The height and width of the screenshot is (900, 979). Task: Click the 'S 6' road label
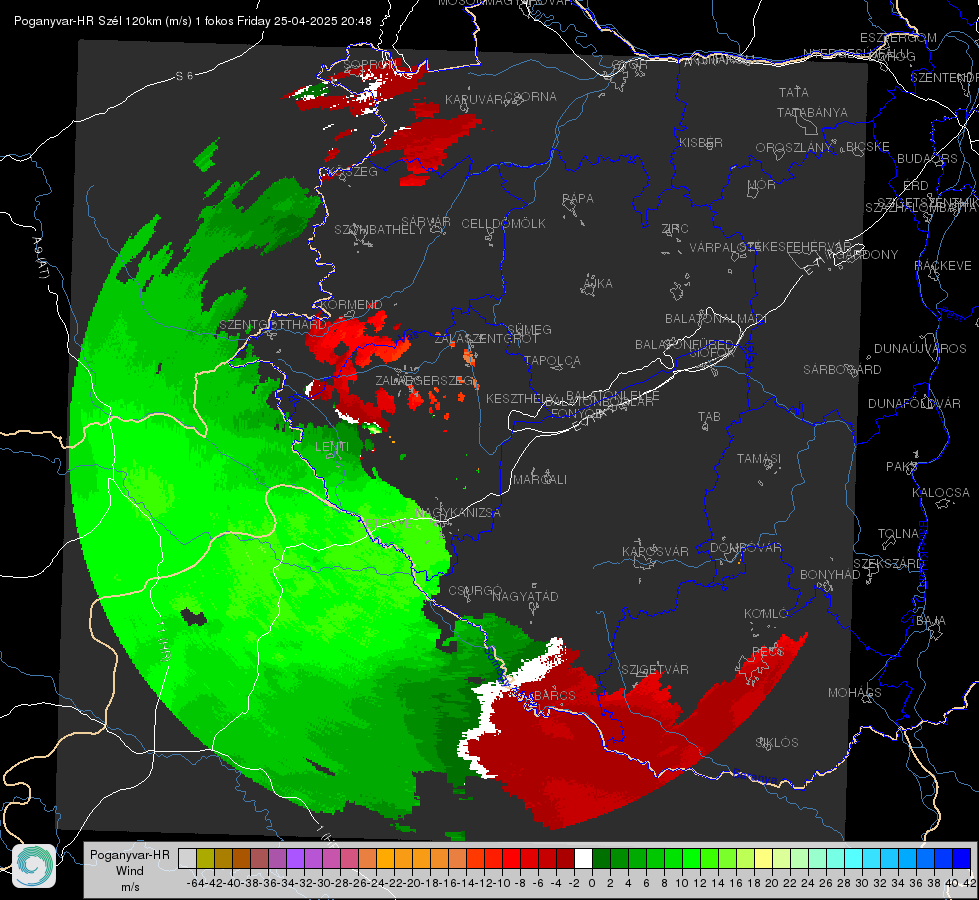[184, 76]
